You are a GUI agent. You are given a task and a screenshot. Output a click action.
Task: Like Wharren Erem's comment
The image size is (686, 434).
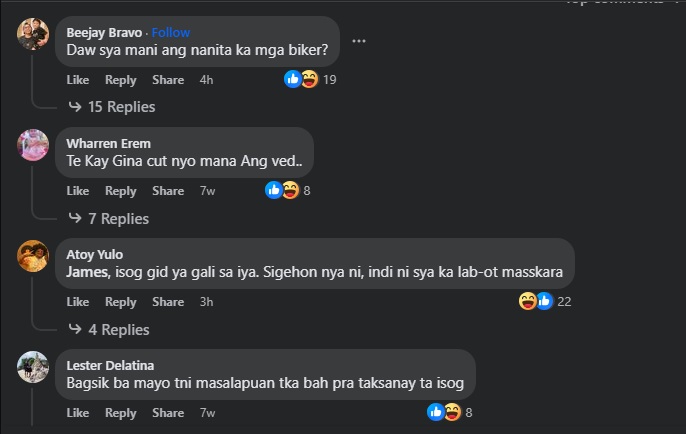78,191
